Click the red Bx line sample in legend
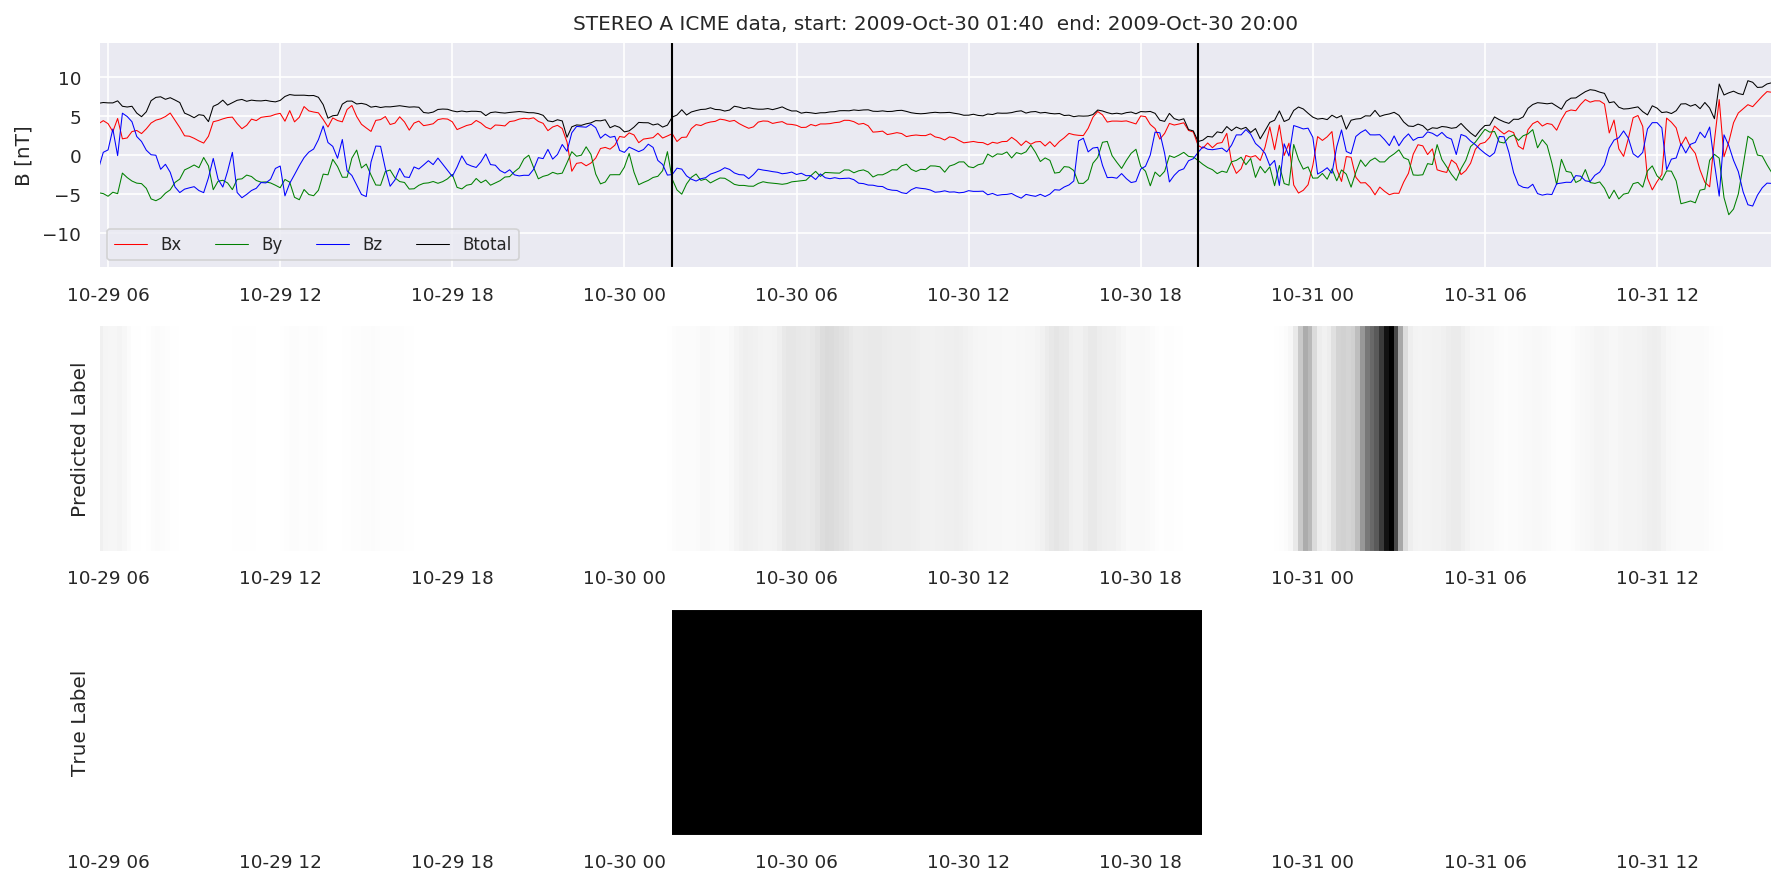 pyautogui.click(x=133, y=244)
